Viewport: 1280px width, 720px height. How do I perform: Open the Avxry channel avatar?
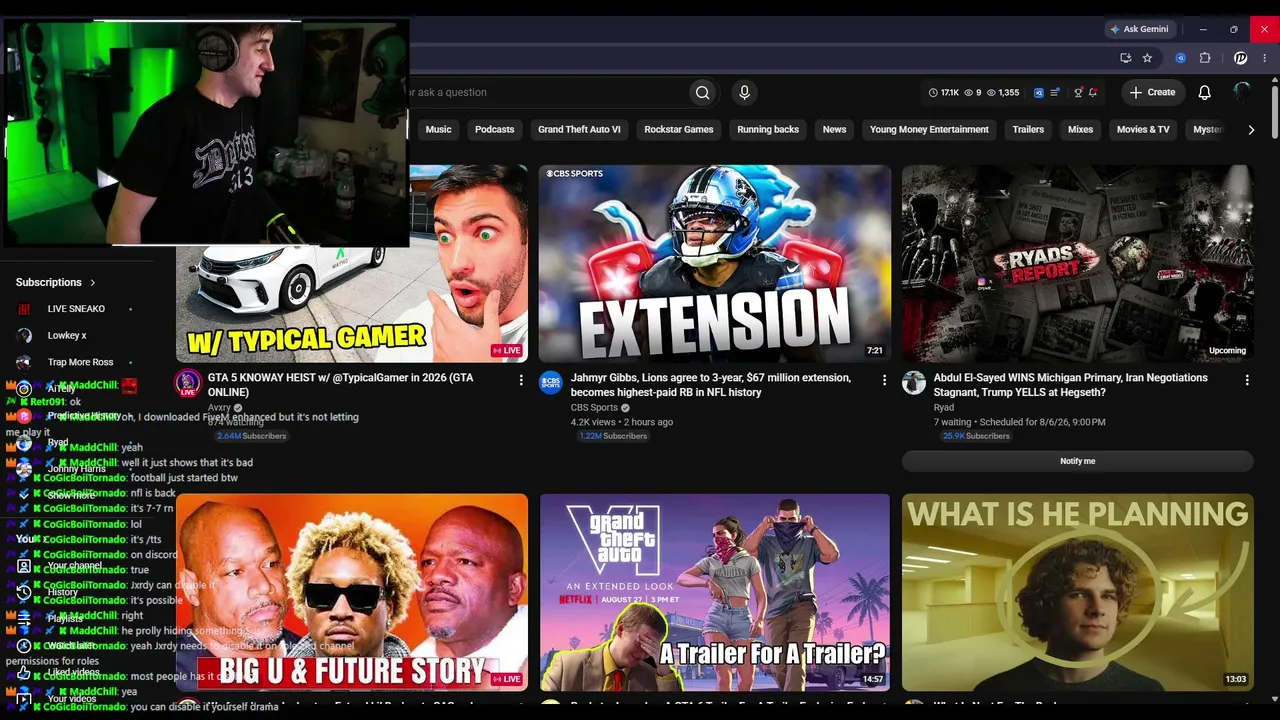point(188,383)
